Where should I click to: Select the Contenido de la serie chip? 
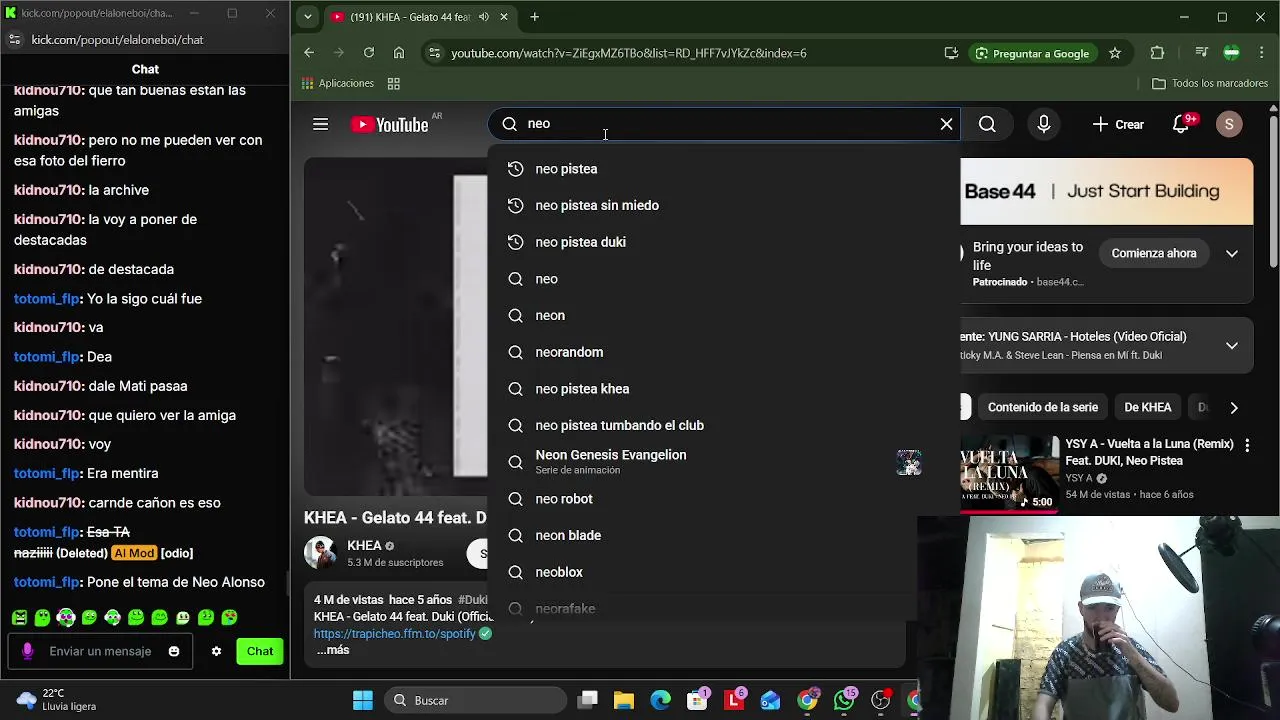[x=1043, y=407]
